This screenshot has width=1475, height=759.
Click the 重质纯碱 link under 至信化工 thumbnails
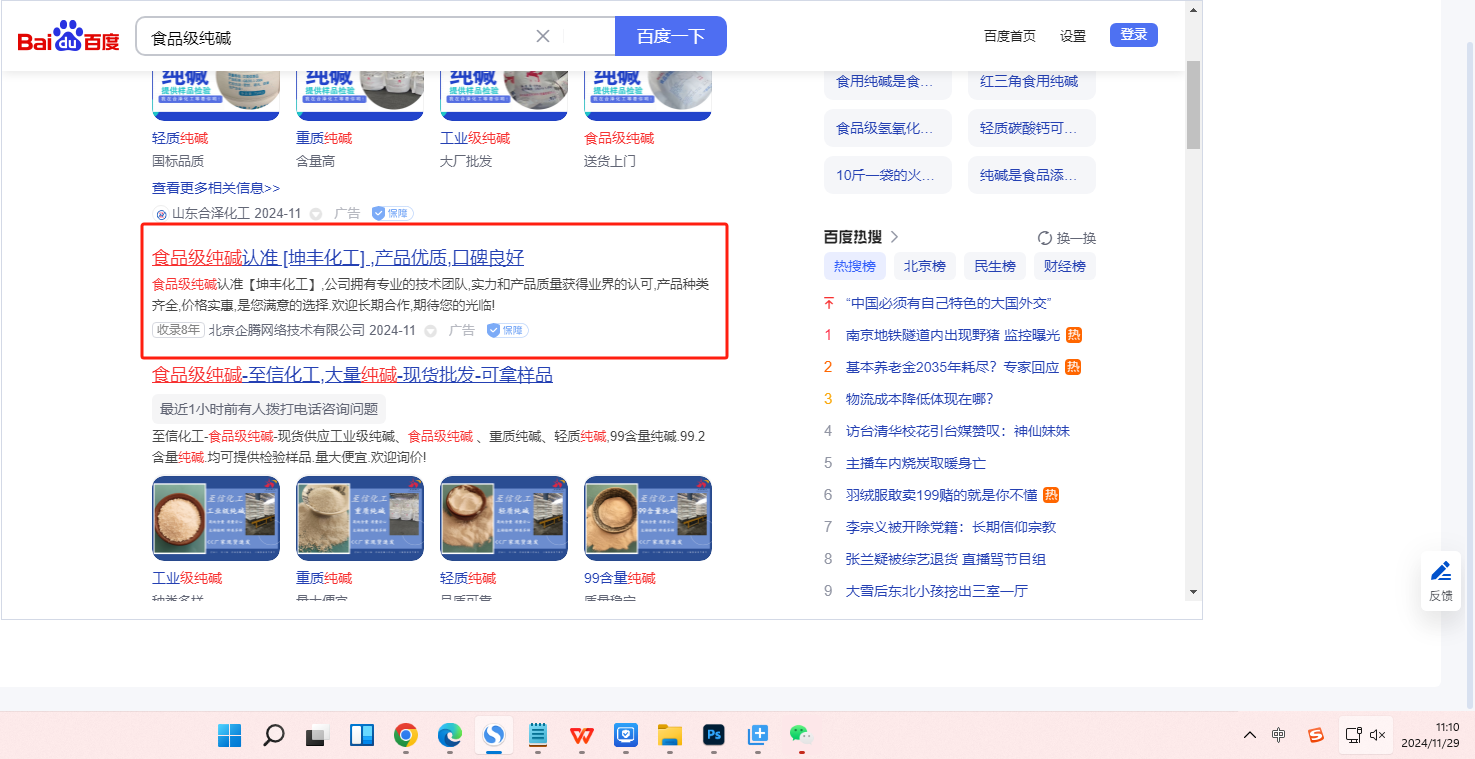324,578
